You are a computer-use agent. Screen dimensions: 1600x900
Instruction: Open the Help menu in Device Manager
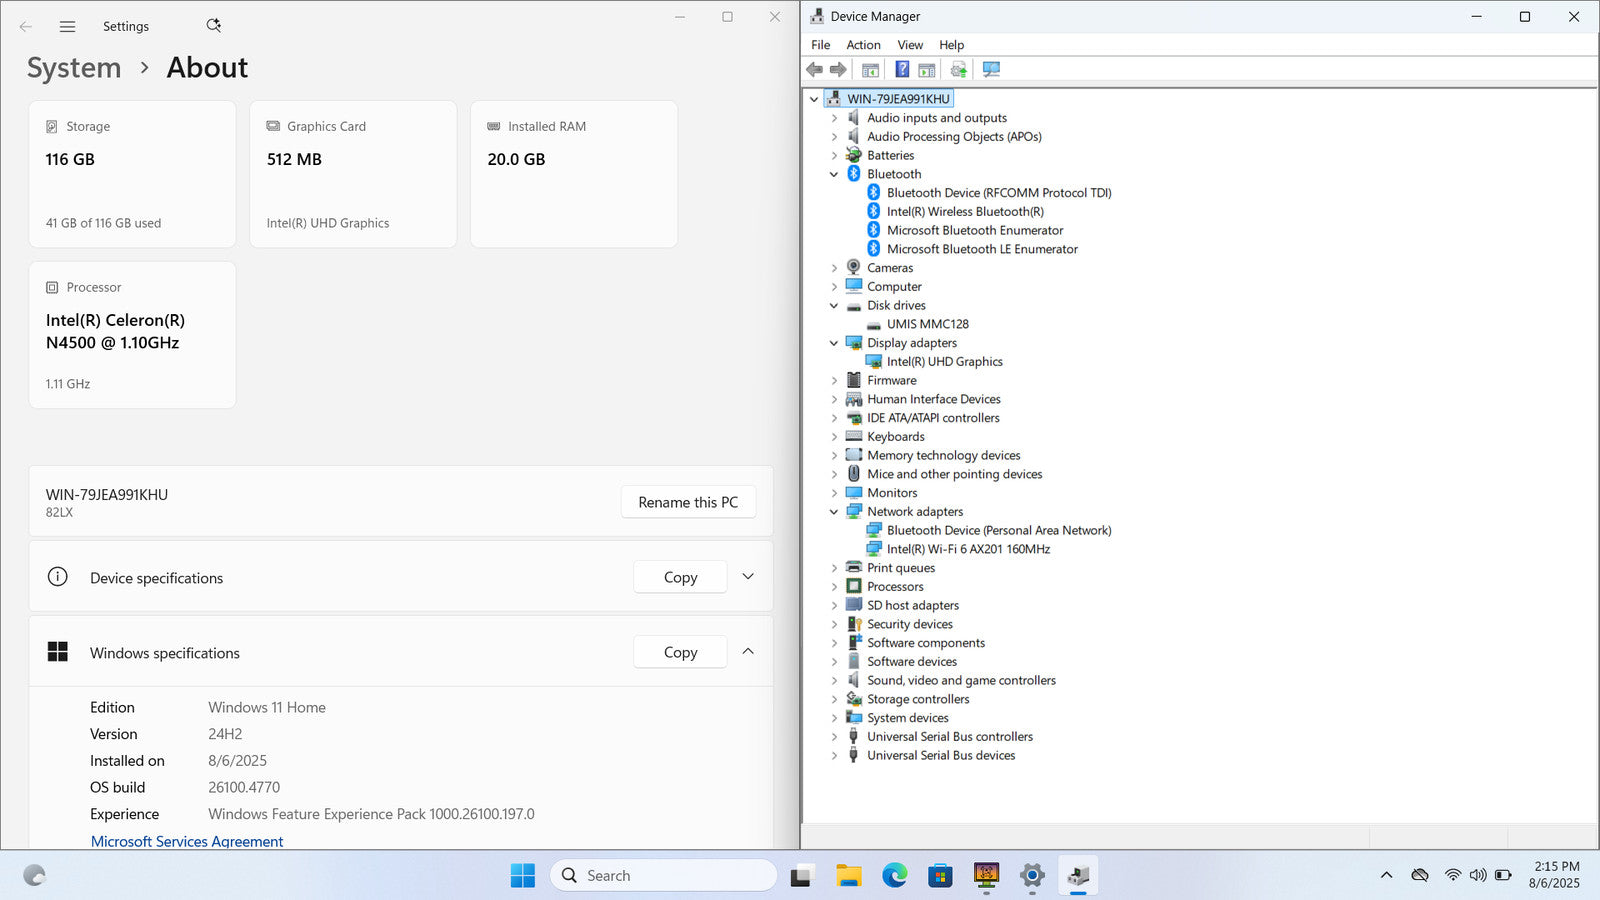point(951,45)
